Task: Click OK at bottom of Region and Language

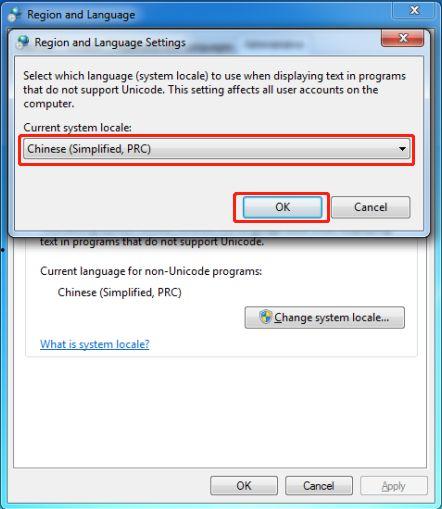Action: click(x=244, y=486)
